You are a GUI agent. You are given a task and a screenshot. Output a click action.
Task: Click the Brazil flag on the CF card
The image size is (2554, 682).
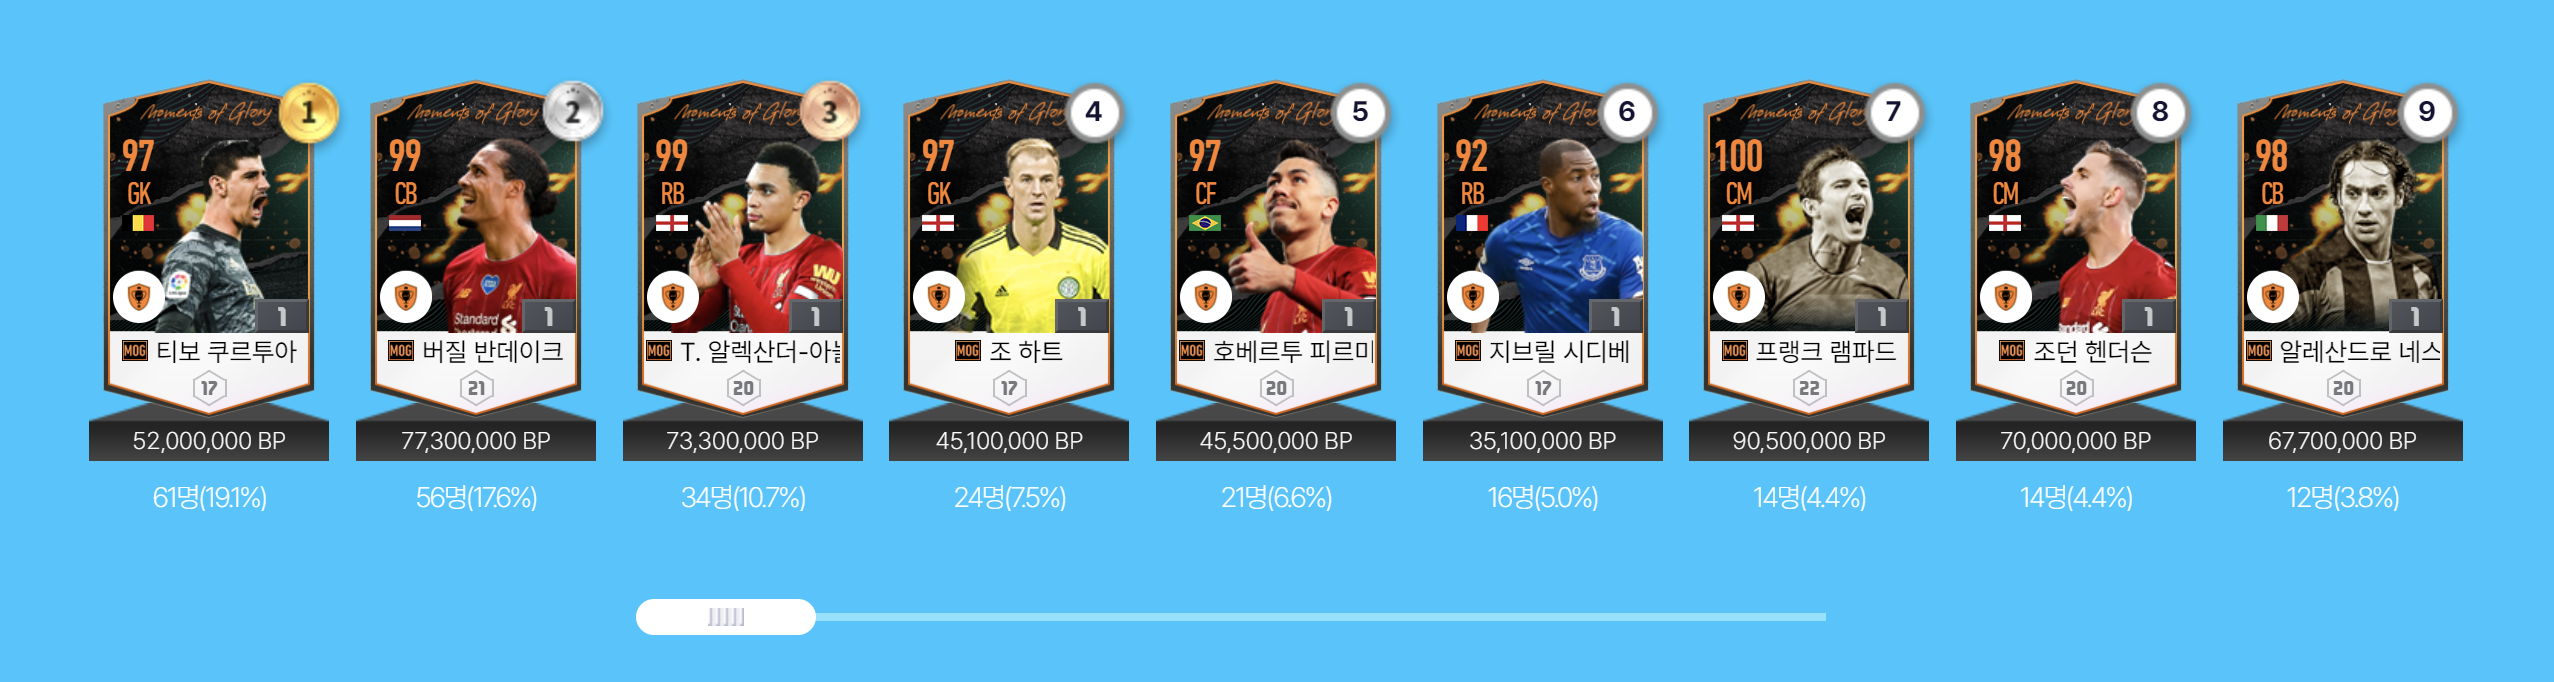pyautogui.click(x=1204, y=223)
